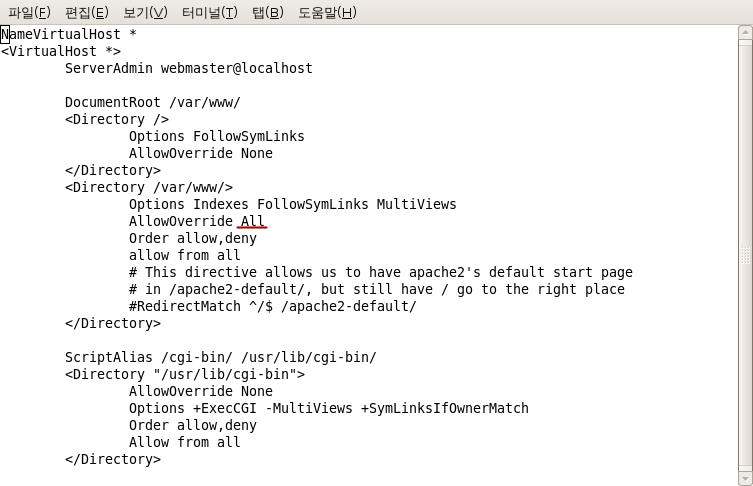
Task: Click on 'webmaster@localhost' text
Action: pos(236,68)
